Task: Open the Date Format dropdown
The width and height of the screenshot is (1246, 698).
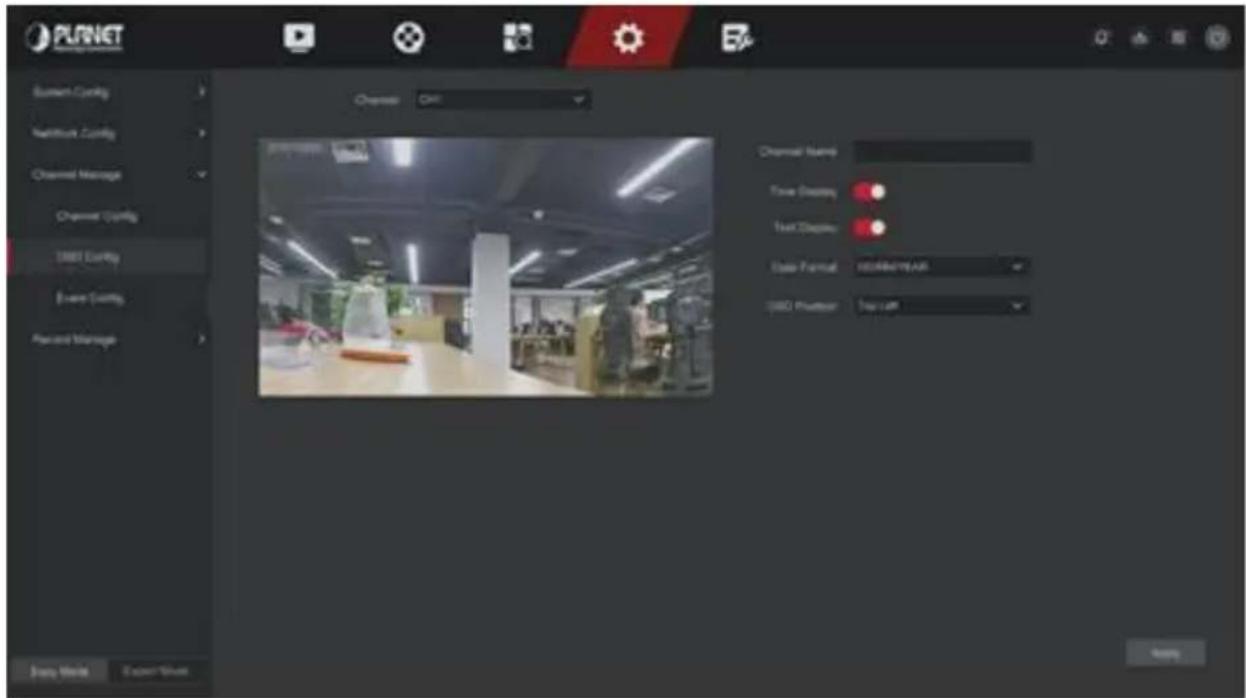Action: 941,267
